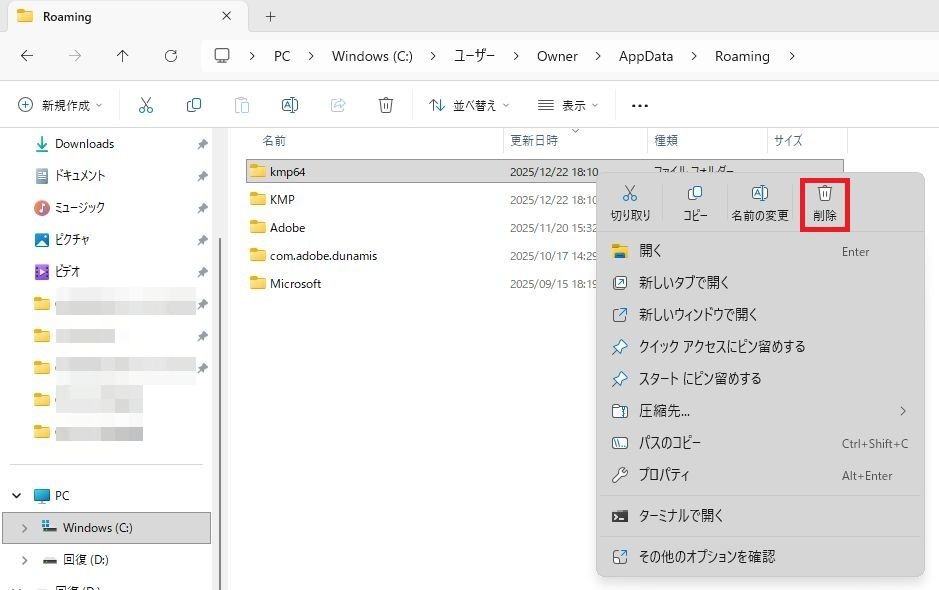Open the see more ellipsis toolbar menu
Viewport: 939px width, 590px height.
tap(640, 105)
